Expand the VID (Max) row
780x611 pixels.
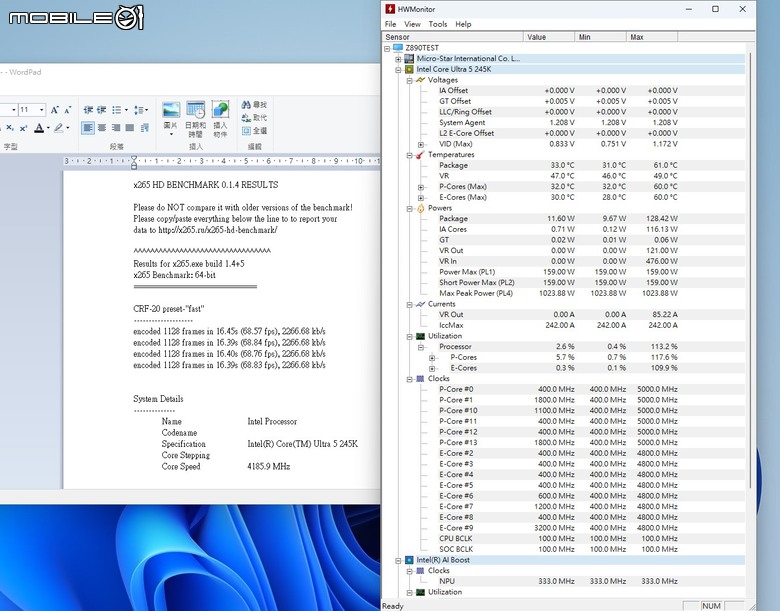(x=421, y=144)
